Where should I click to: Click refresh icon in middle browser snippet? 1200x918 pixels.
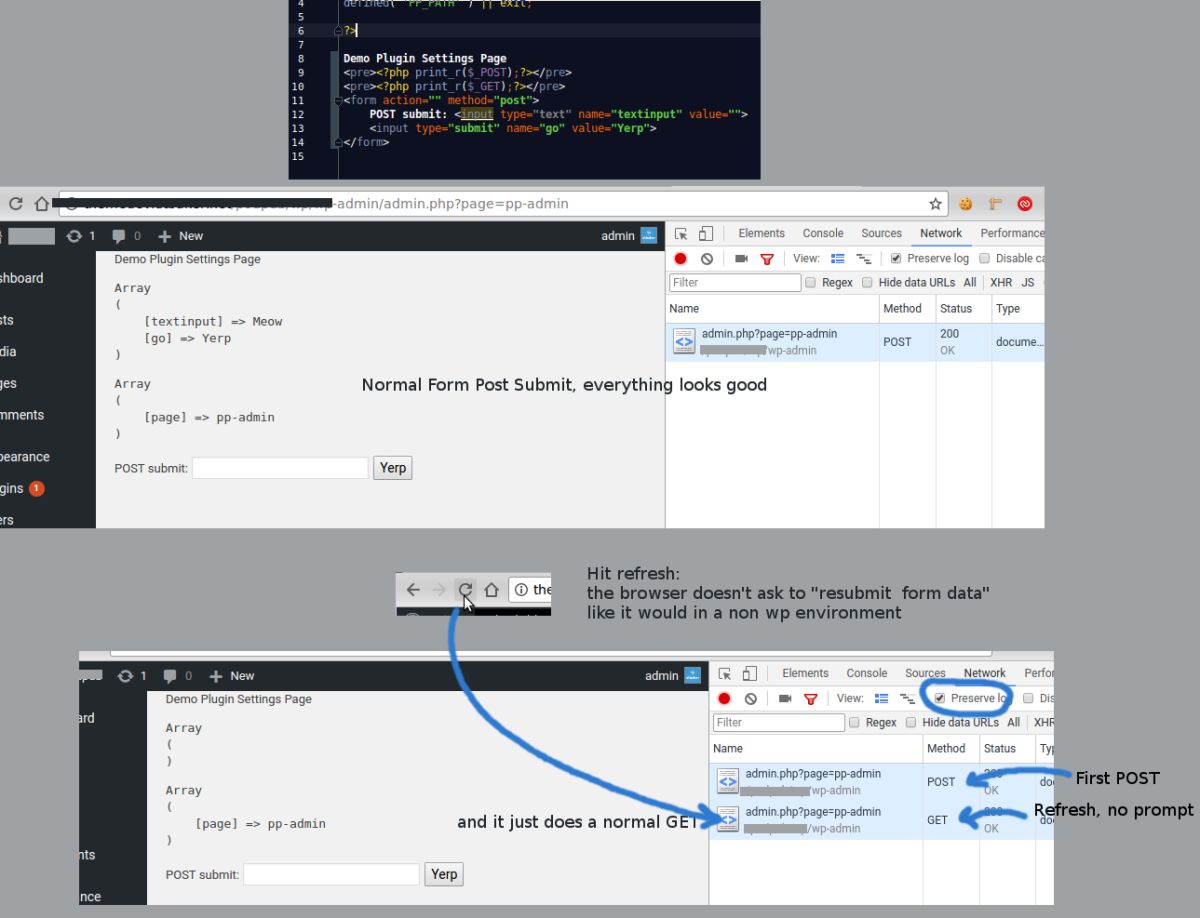point(465,590)
